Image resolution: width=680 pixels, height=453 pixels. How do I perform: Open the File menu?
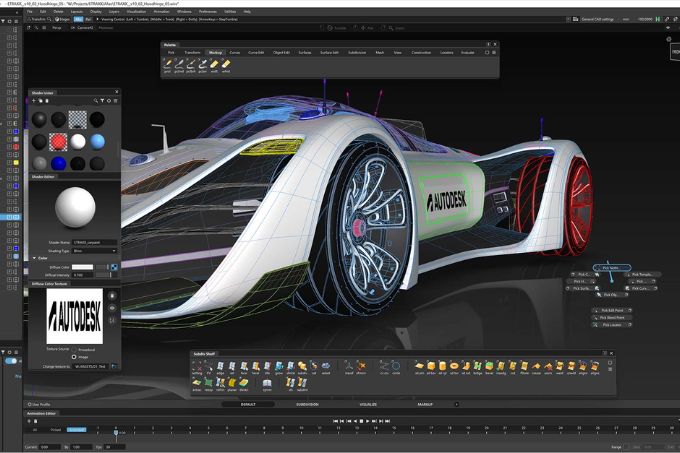tap(29, 12)
